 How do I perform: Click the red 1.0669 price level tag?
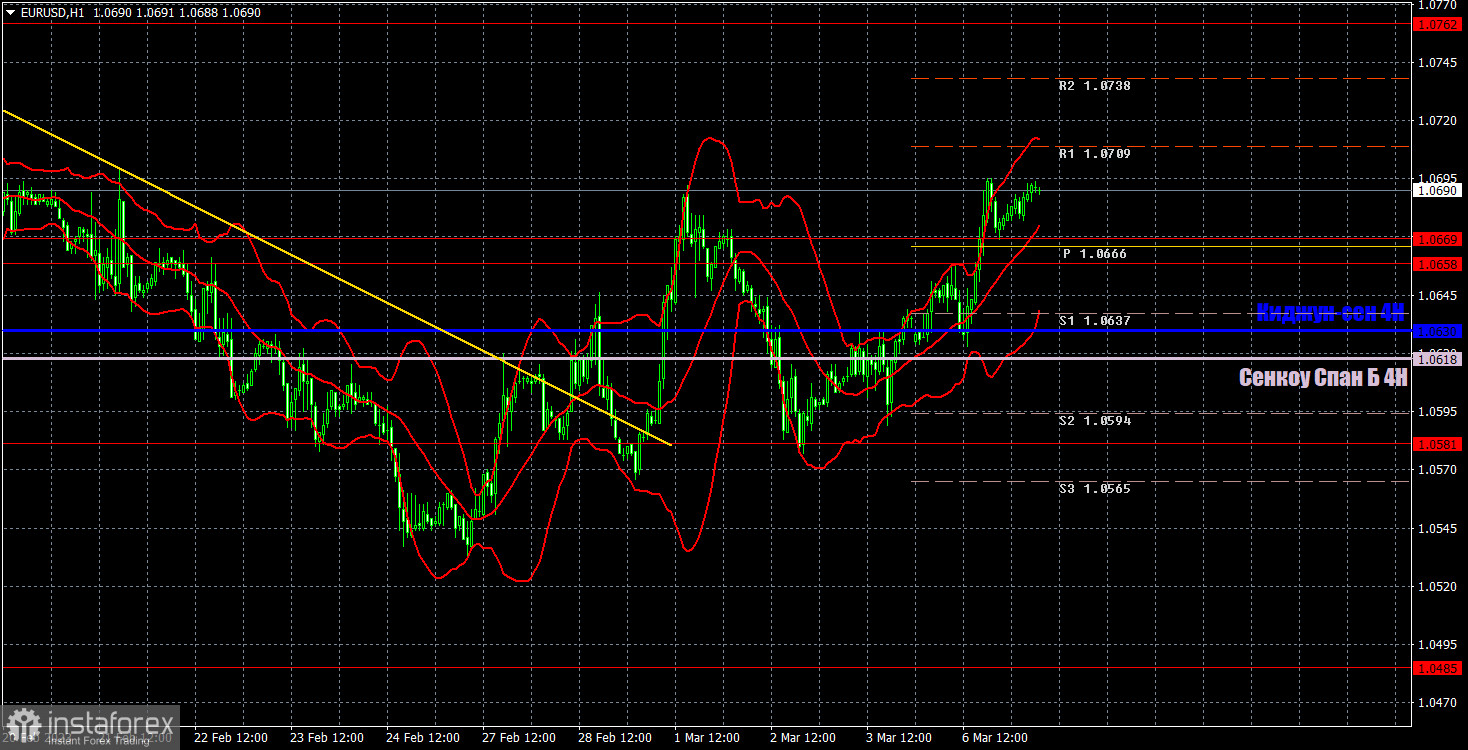click(x=1438, y=239)
